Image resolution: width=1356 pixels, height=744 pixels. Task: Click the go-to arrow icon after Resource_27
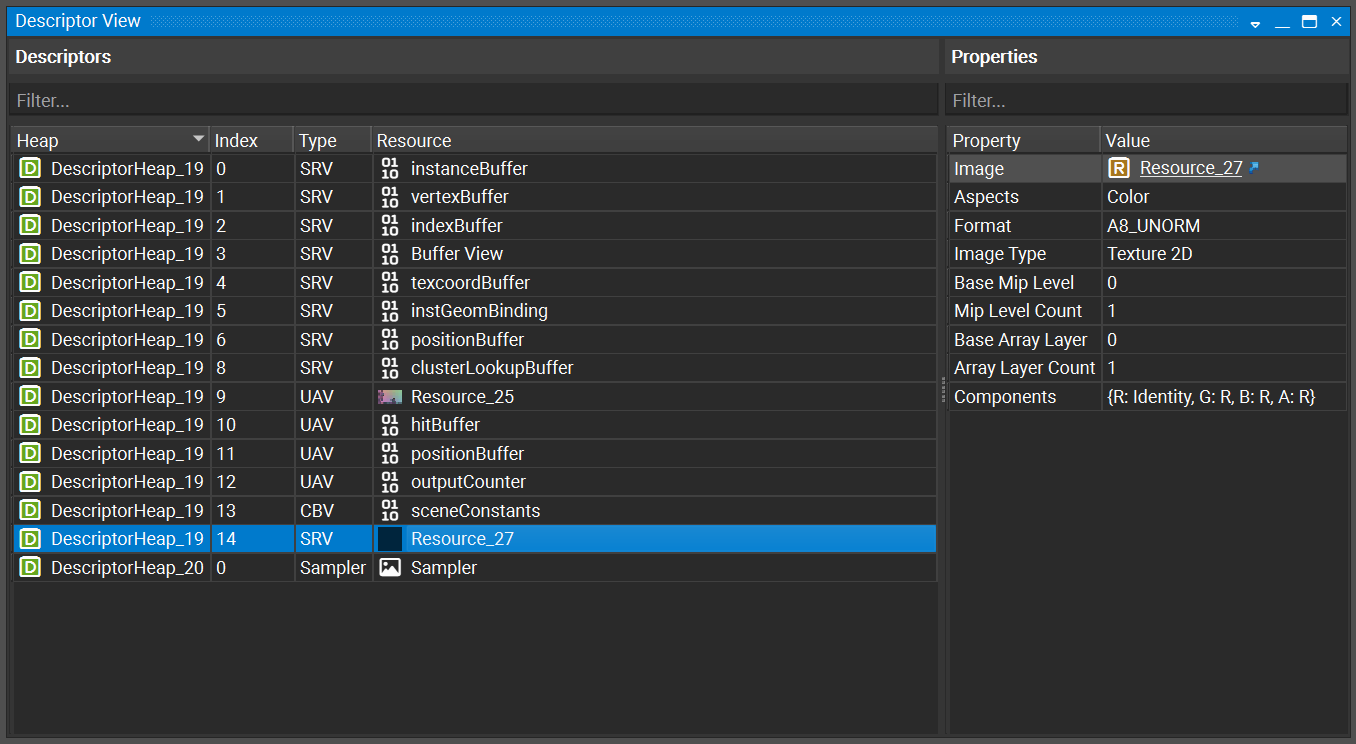[x=1254, y=168]
